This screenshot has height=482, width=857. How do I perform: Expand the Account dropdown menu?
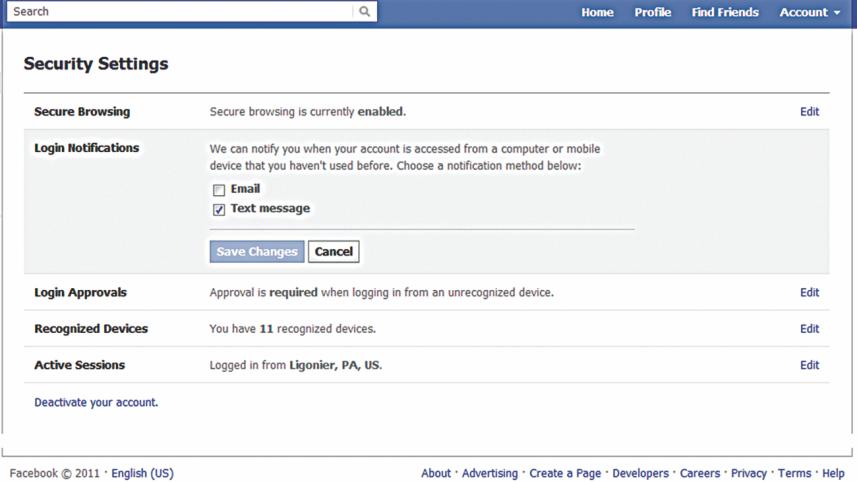coord(810,12)
